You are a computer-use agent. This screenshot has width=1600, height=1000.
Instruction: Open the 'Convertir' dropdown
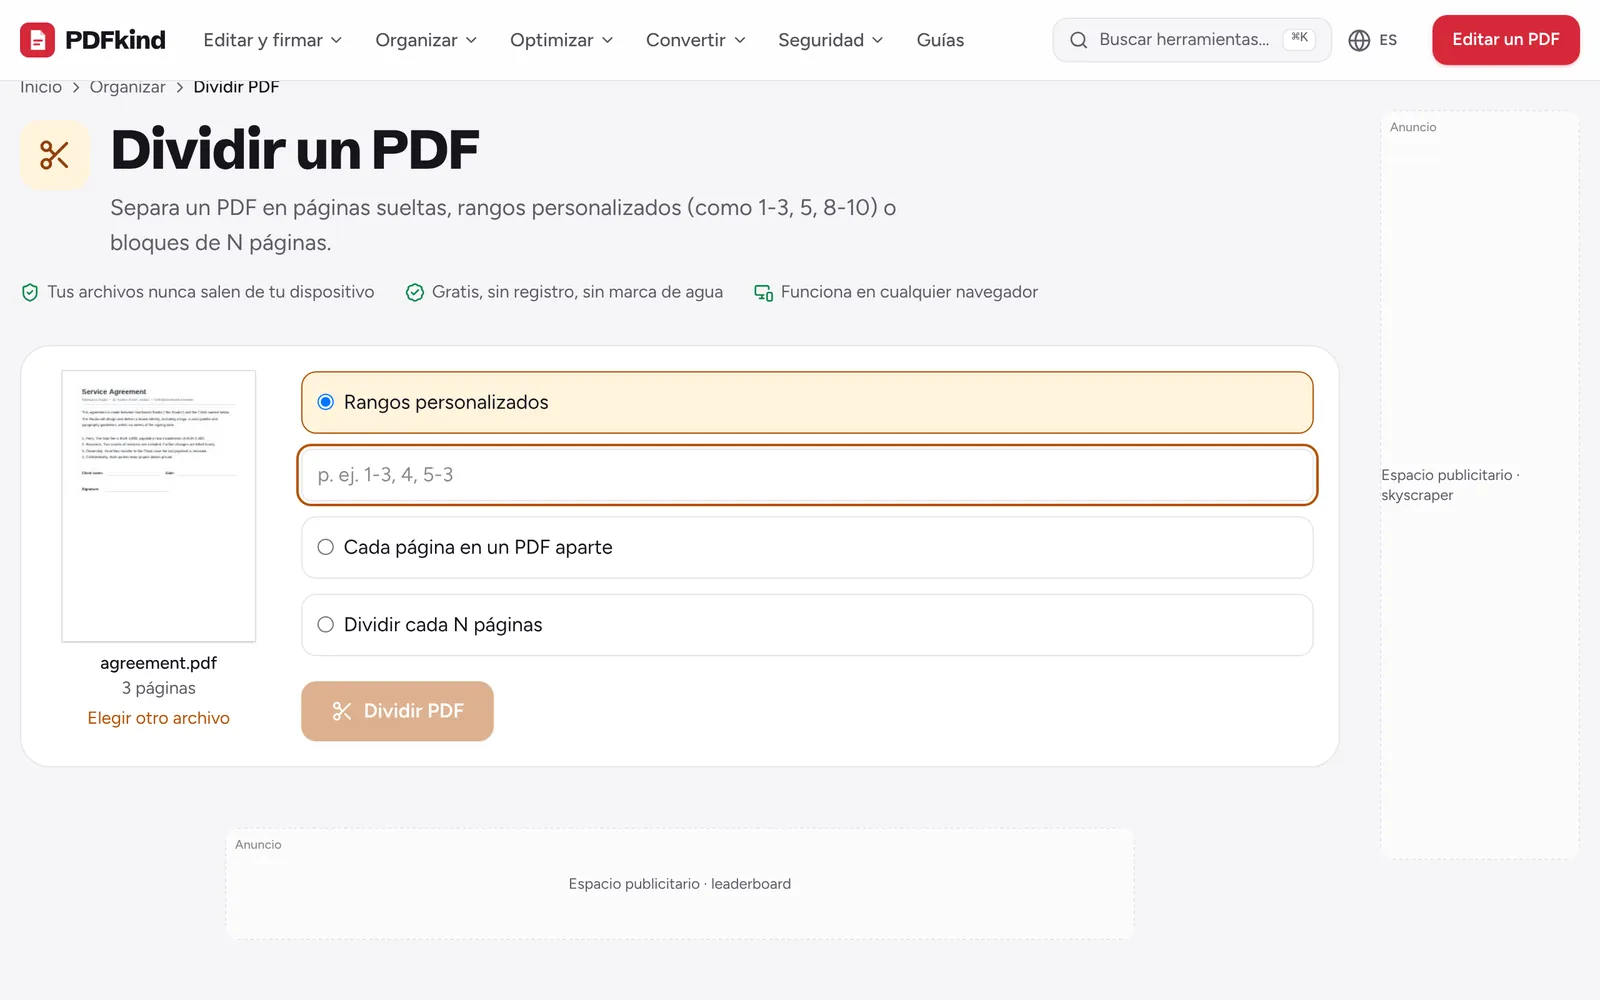pos(696,40)
